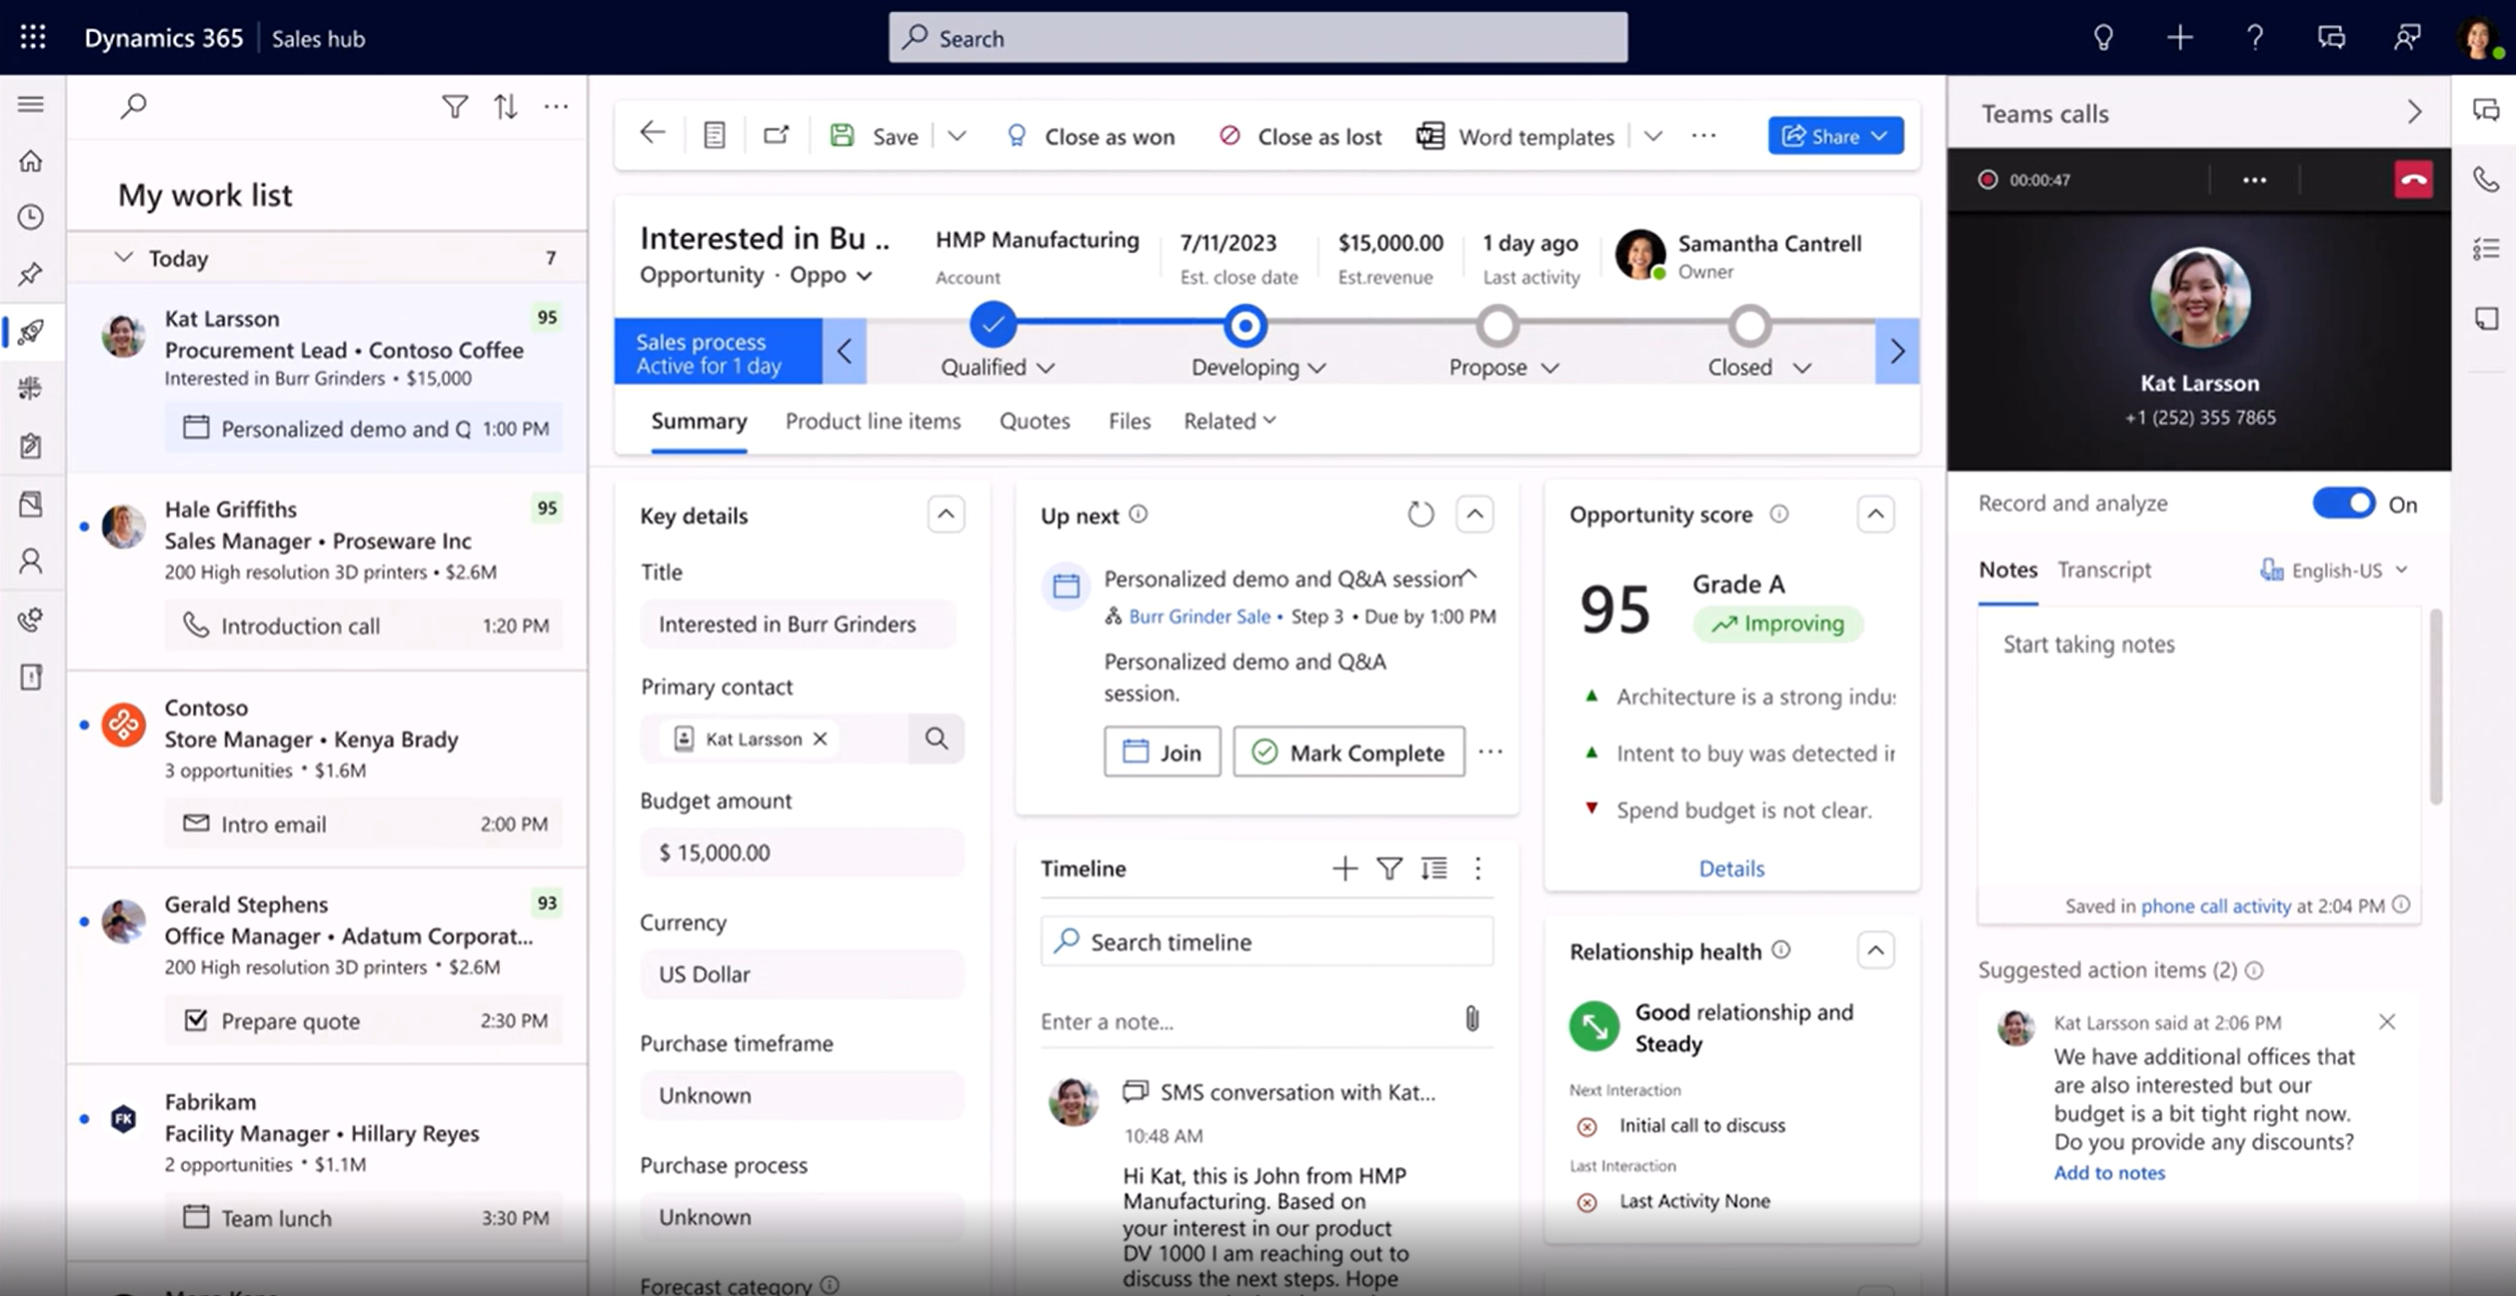The width and height of the screenshot is (2516, 1296).
Task: Click Close as lost button
Action: [x=1300, y=136]
